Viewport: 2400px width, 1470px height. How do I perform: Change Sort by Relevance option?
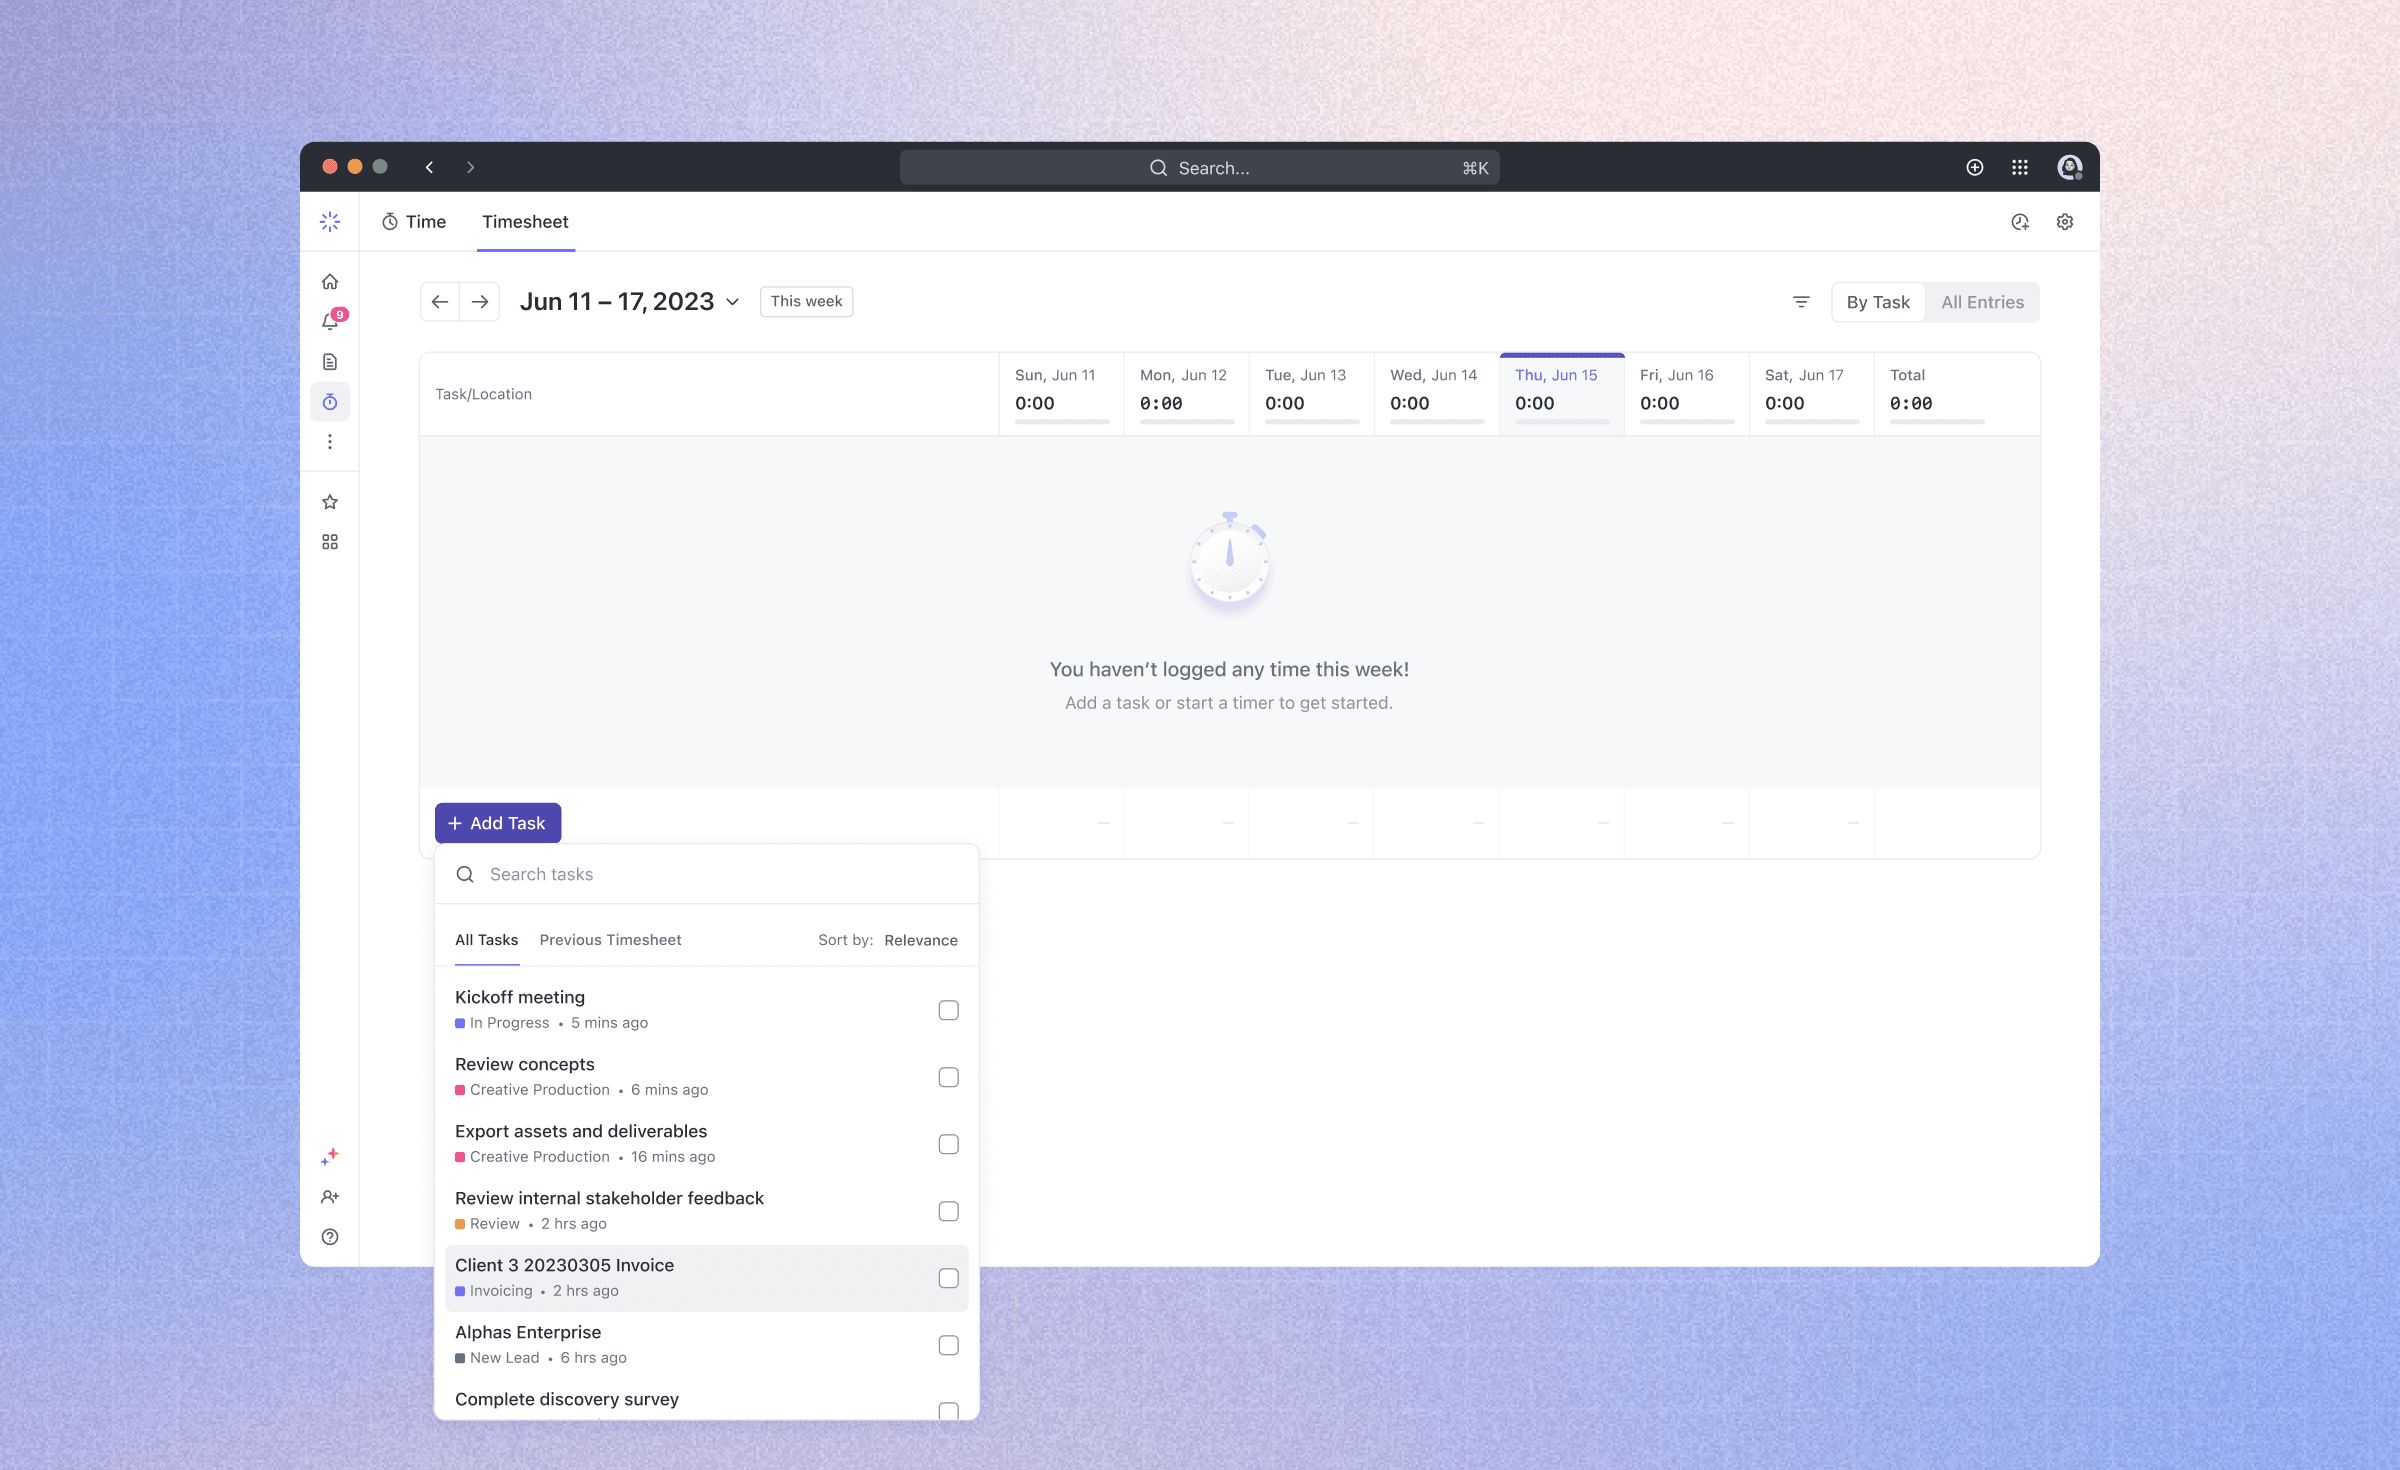(x=920, y=940)
